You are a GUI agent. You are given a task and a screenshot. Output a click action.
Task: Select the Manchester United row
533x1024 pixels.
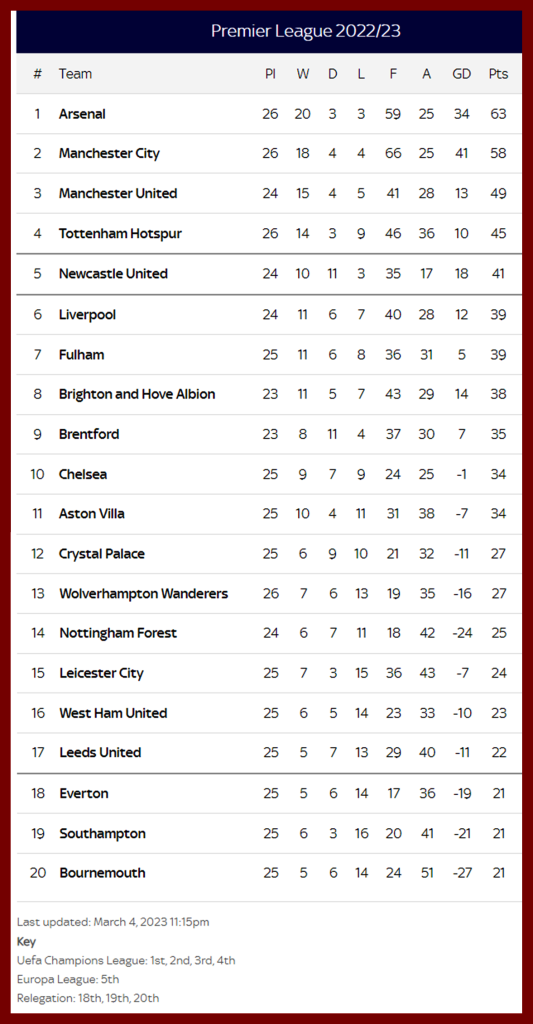[269, 193]
